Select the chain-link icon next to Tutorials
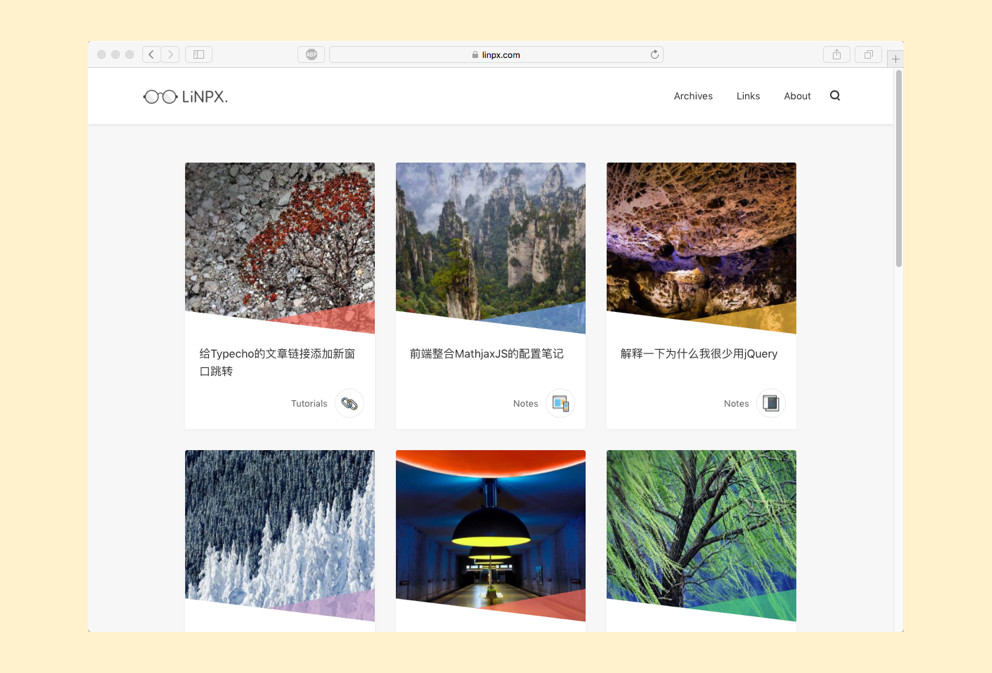This screenshot has height=673, width=992. point(349,403)
